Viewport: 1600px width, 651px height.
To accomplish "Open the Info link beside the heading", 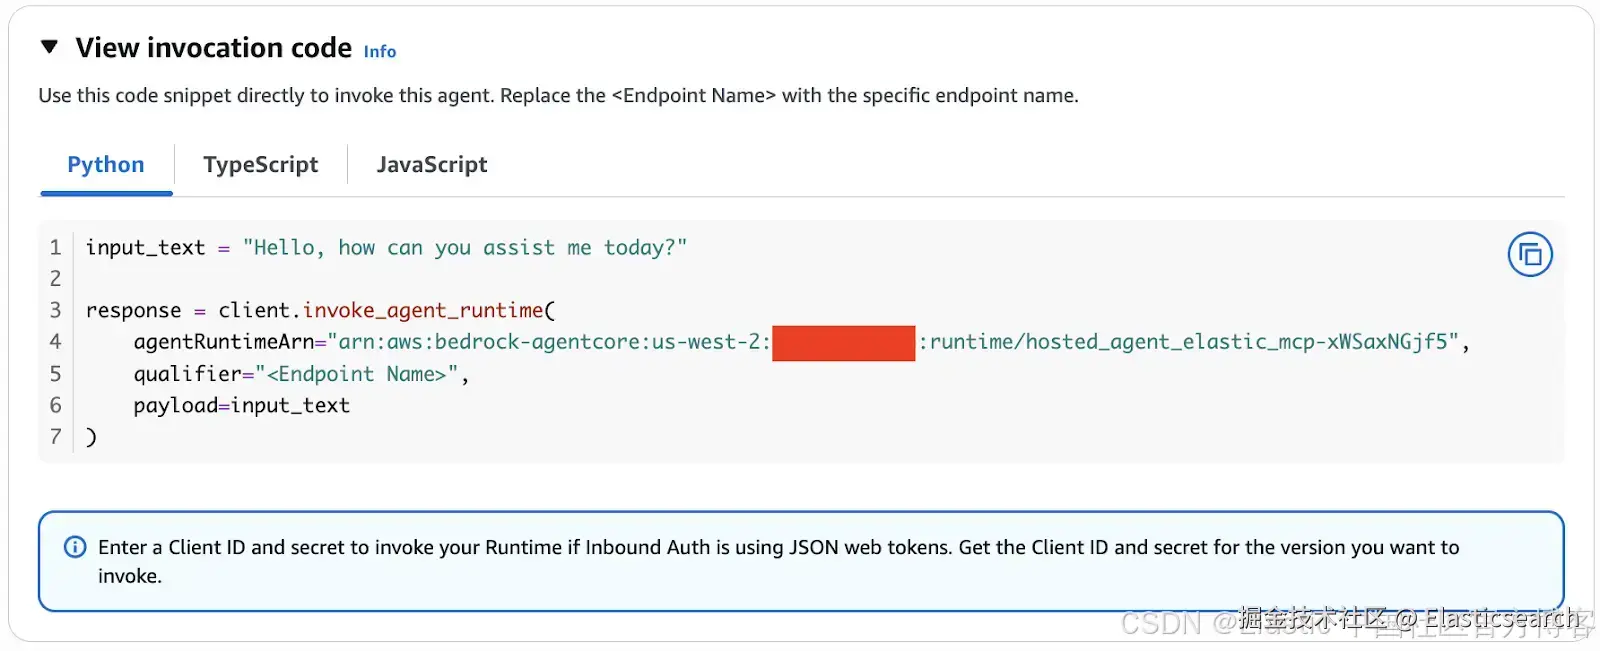I will [x=379, y=51].
